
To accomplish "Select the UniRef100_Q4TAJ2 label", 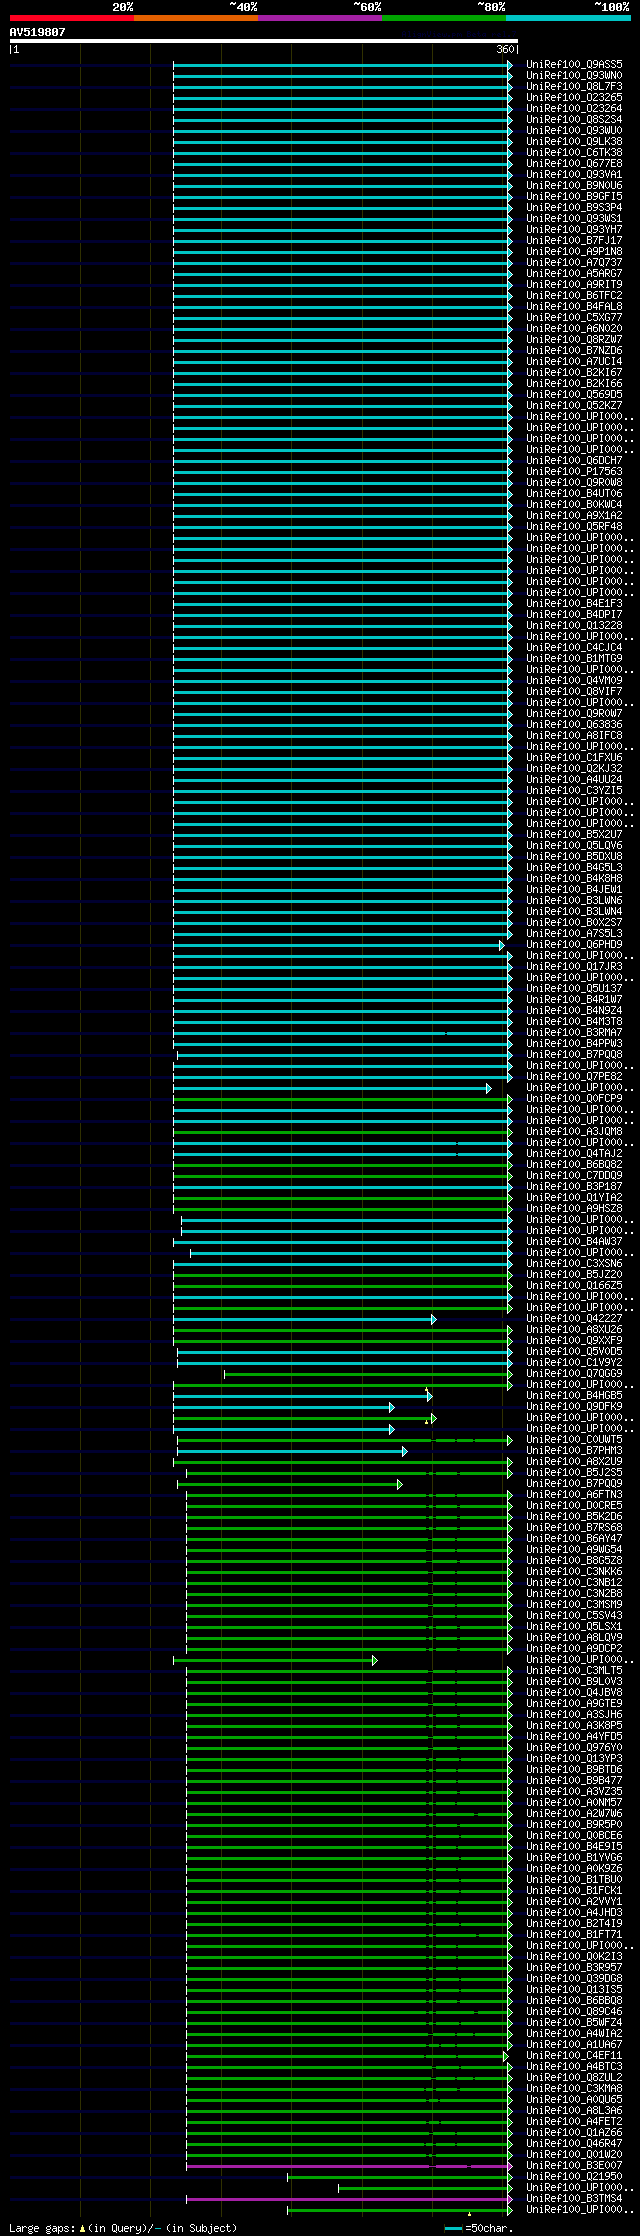I will (574, 1153).
